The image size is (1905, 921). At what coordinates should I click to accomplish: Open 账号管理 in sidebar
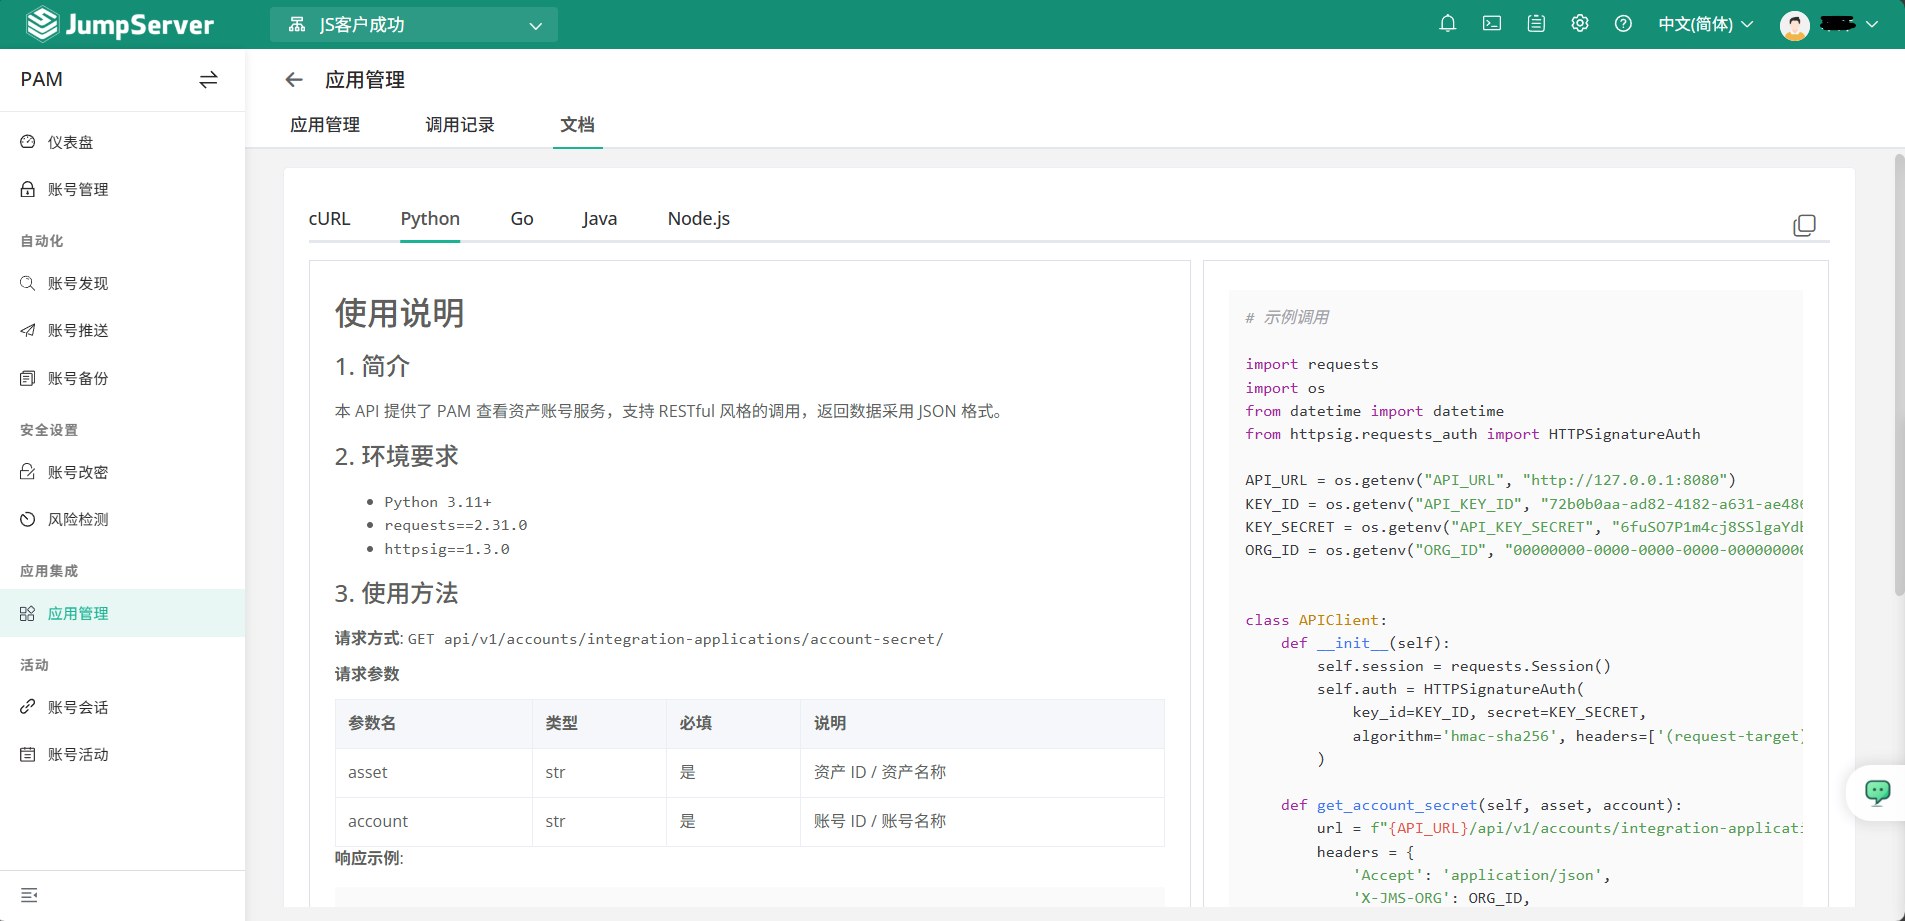pos(122,189)
